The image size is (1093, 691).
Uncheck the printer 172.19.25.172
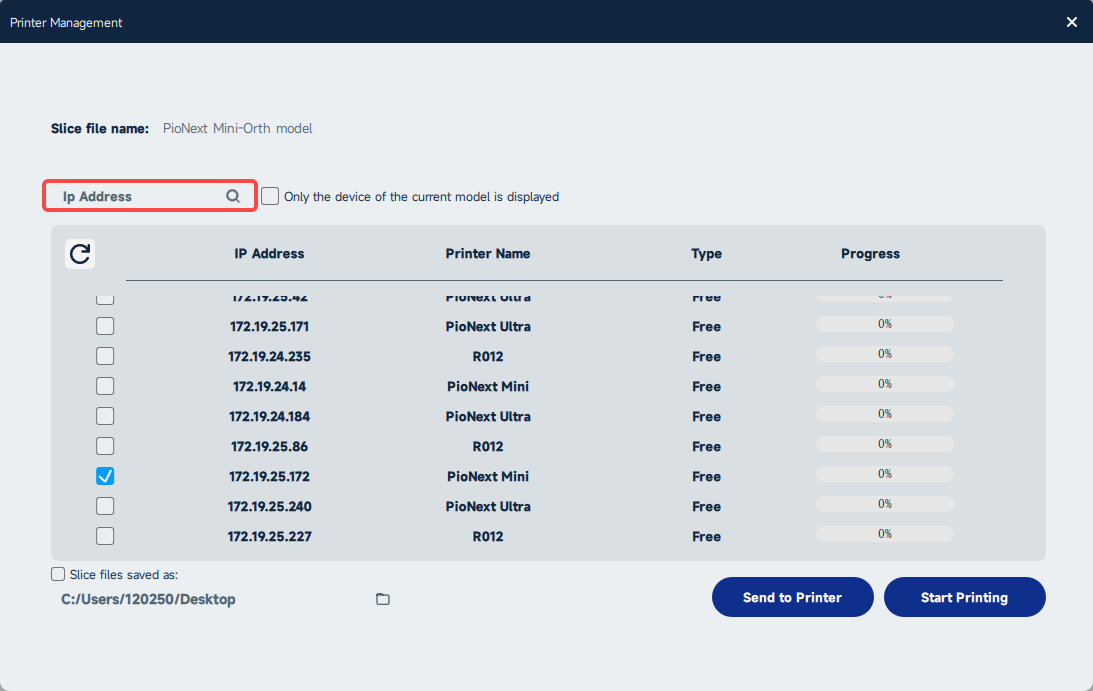[x=105, y=476]
